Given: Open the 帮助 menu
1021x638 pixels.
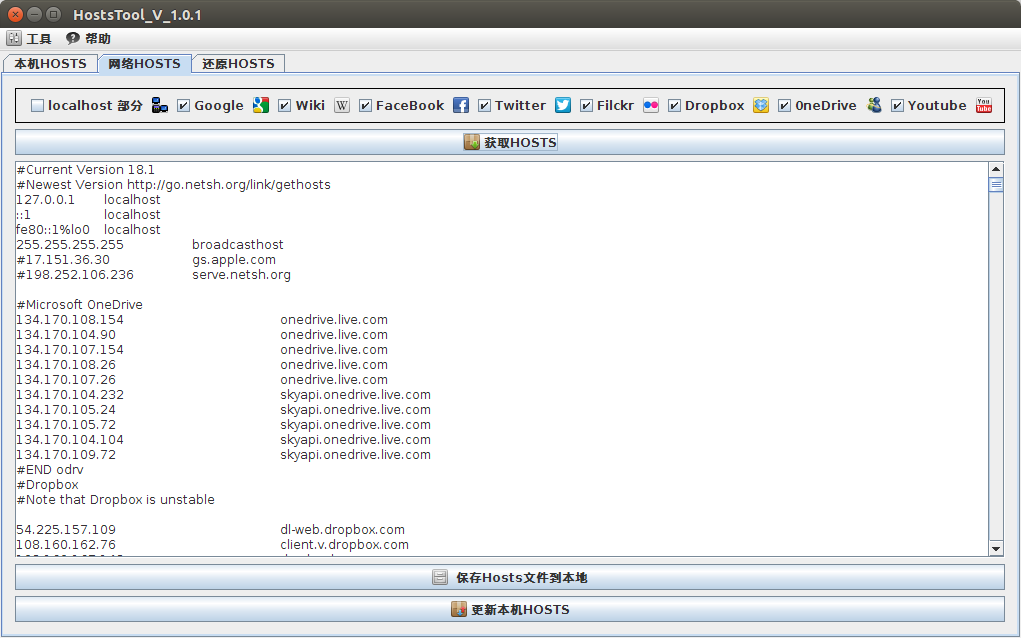Looking at the screenshot, I should 89,38.
